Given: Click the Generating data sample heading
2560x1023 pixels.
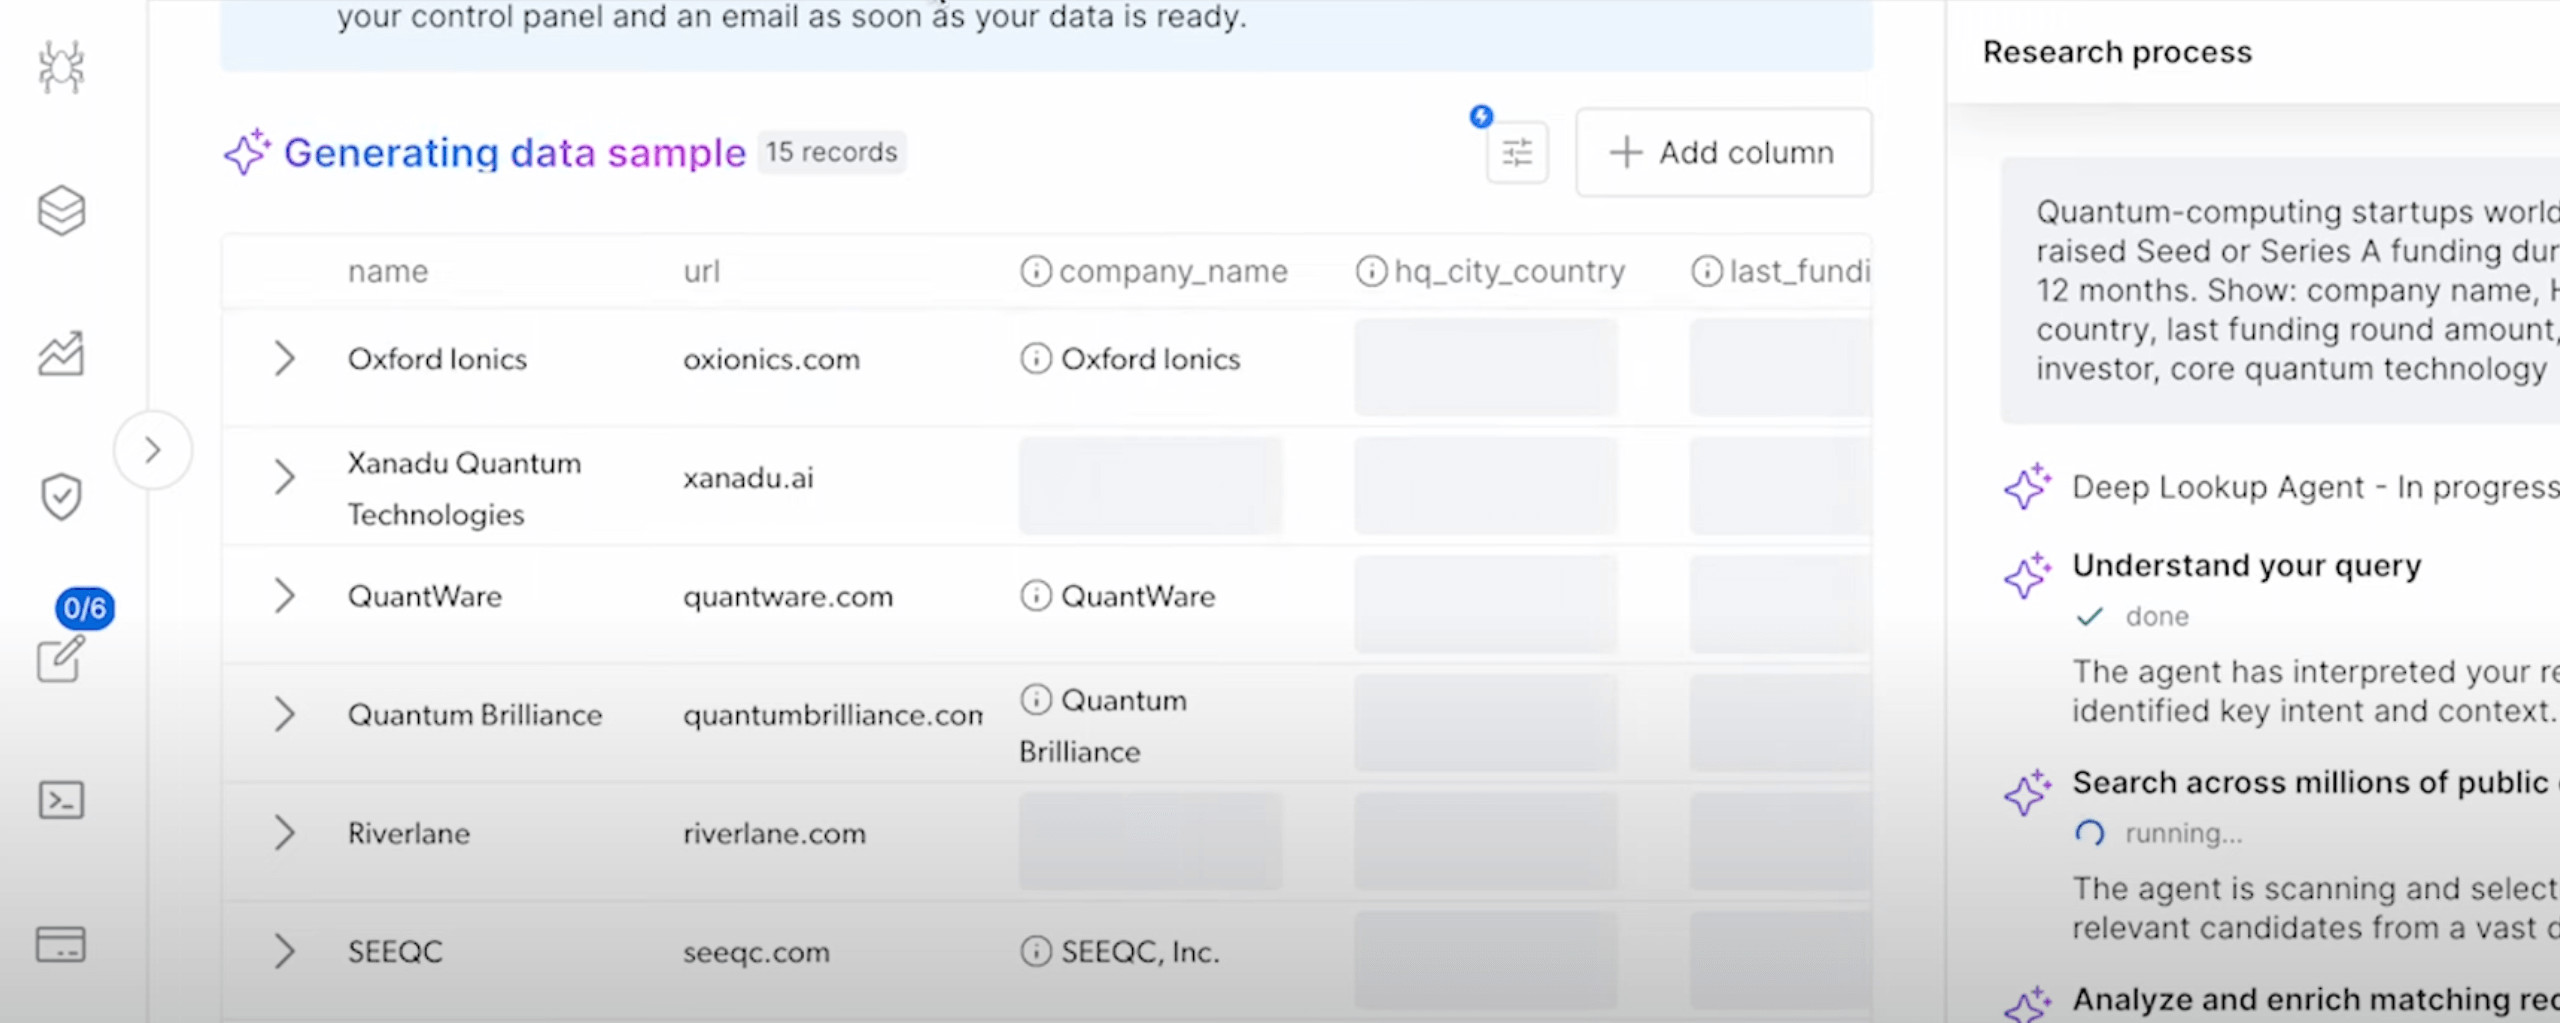Looking at the screenshot, I should [515, 153].
